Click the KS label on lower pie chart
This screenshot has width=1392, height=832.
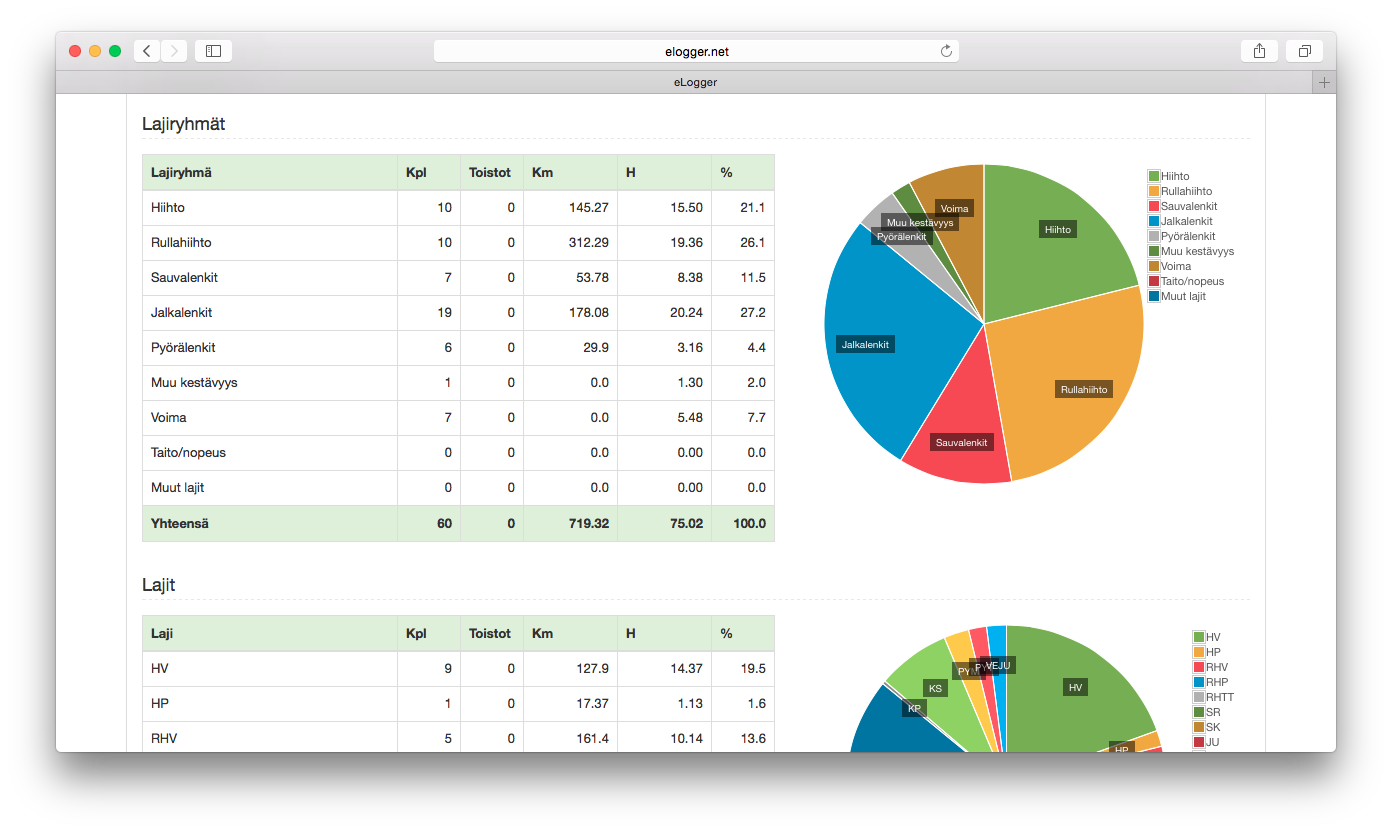coord(935,689)
